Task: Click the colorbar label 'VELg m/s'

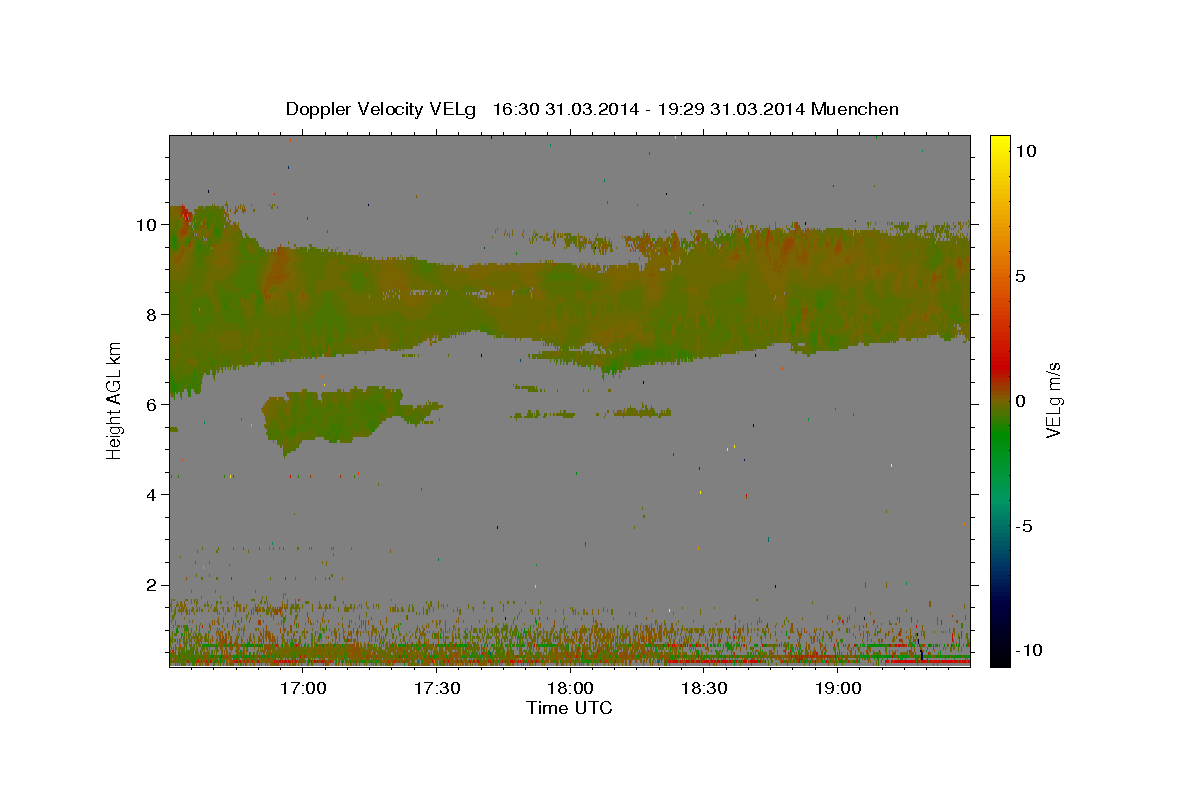Action: pyautogui.click(x=1053, y=402)
